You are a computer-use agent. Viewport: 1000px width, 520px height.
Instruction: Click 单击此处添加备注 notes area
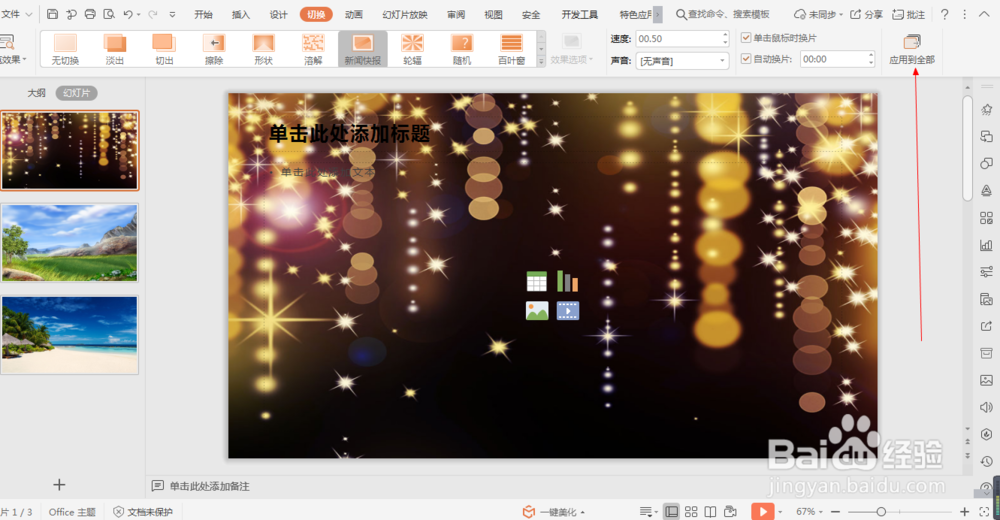[209, 486]
